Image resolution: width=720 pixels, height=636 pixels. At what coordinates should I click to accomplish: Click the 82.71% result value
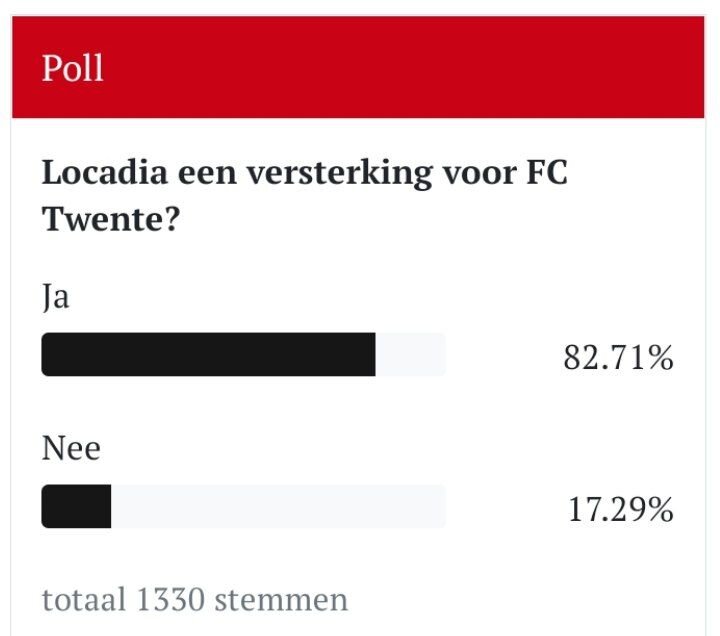618,357
